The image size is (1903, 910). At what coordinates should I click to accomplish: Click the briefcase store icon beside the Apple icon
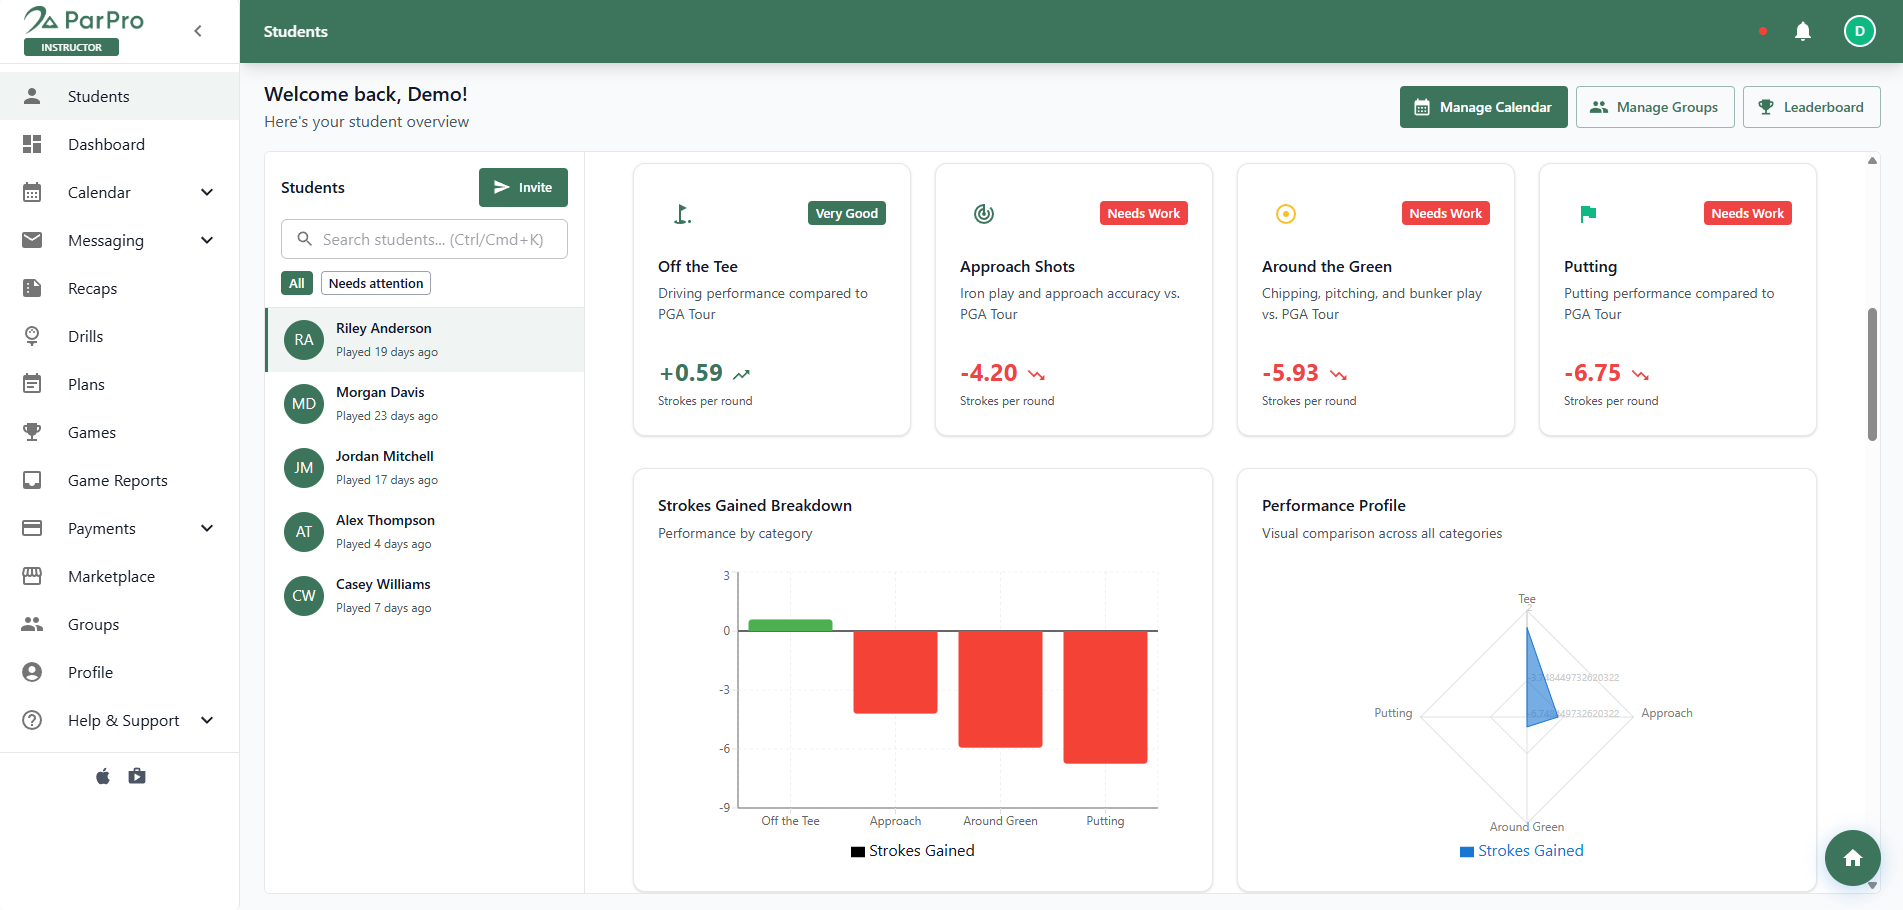point(137,776)
